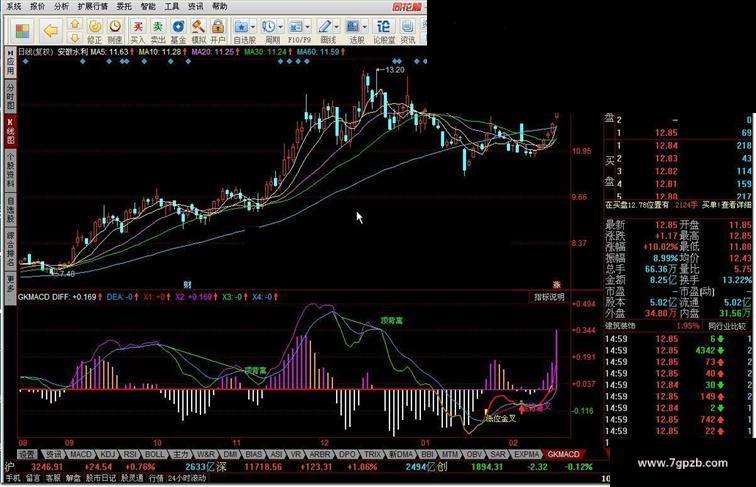Viewport: 756px width, 487px height.
Task: Open the 基金 fund icon
Action: point(178,31)
